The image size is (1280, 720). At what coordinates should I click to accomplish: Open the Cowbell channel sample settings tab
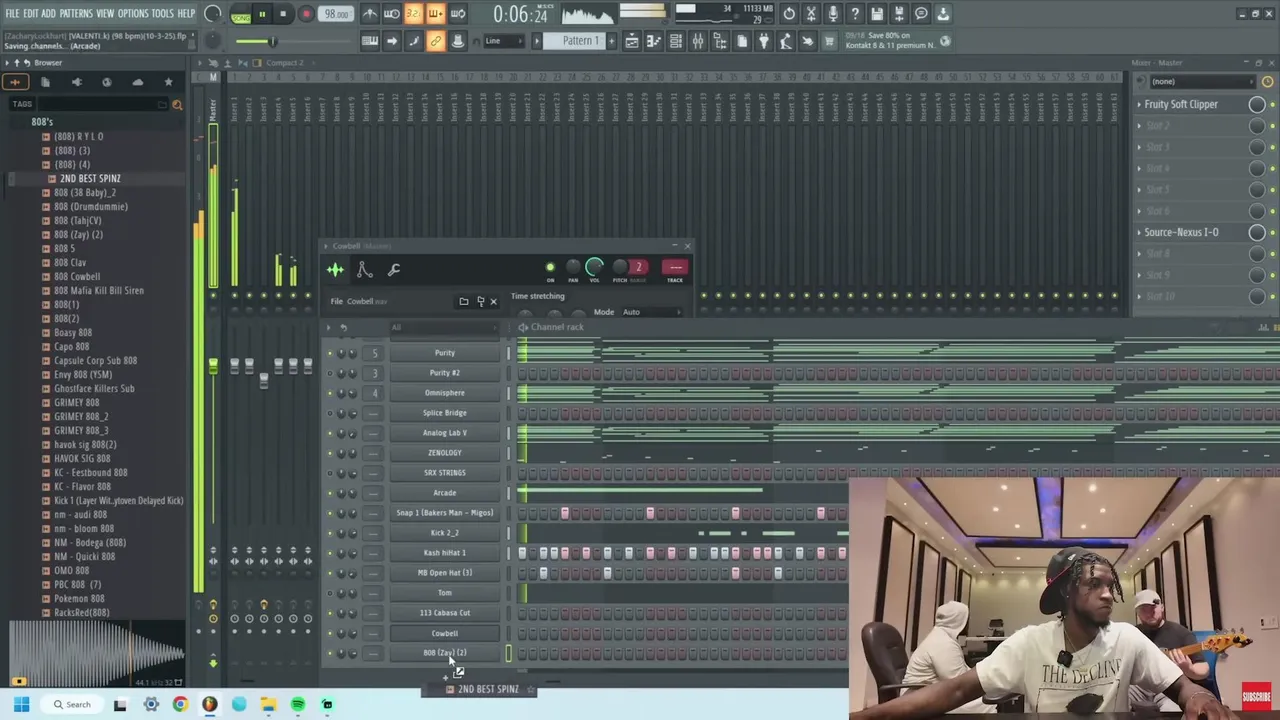[x=335, y=269]
